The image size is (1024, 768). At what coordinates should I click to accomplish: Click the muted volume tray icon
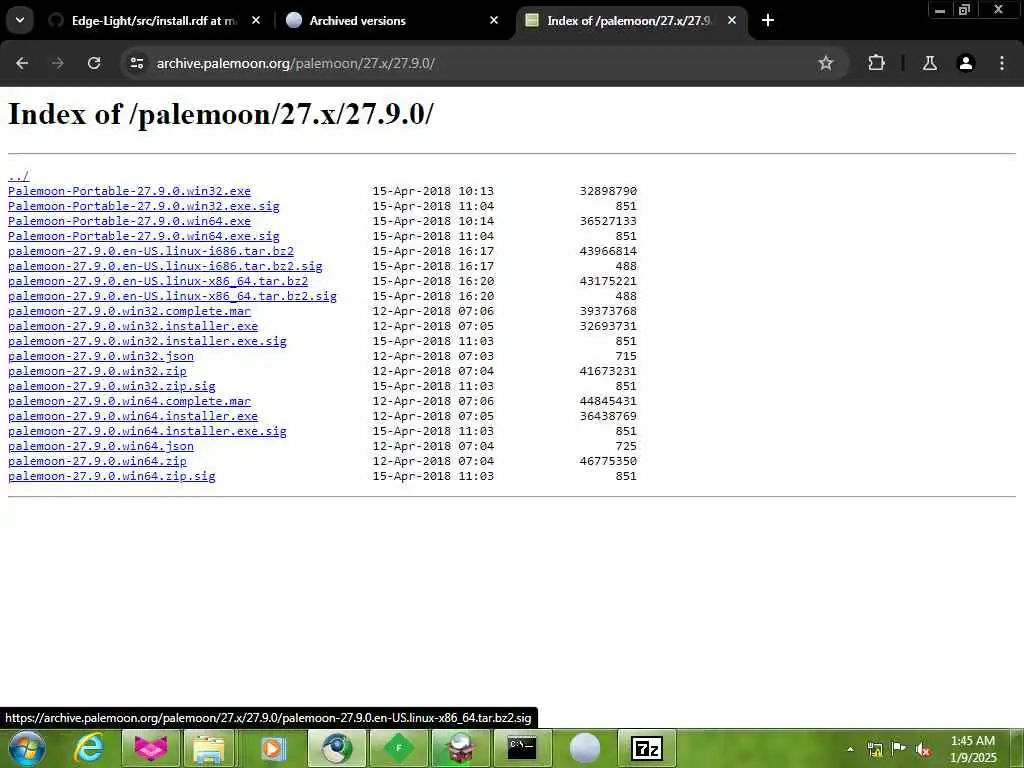click(x=923, y=749)
